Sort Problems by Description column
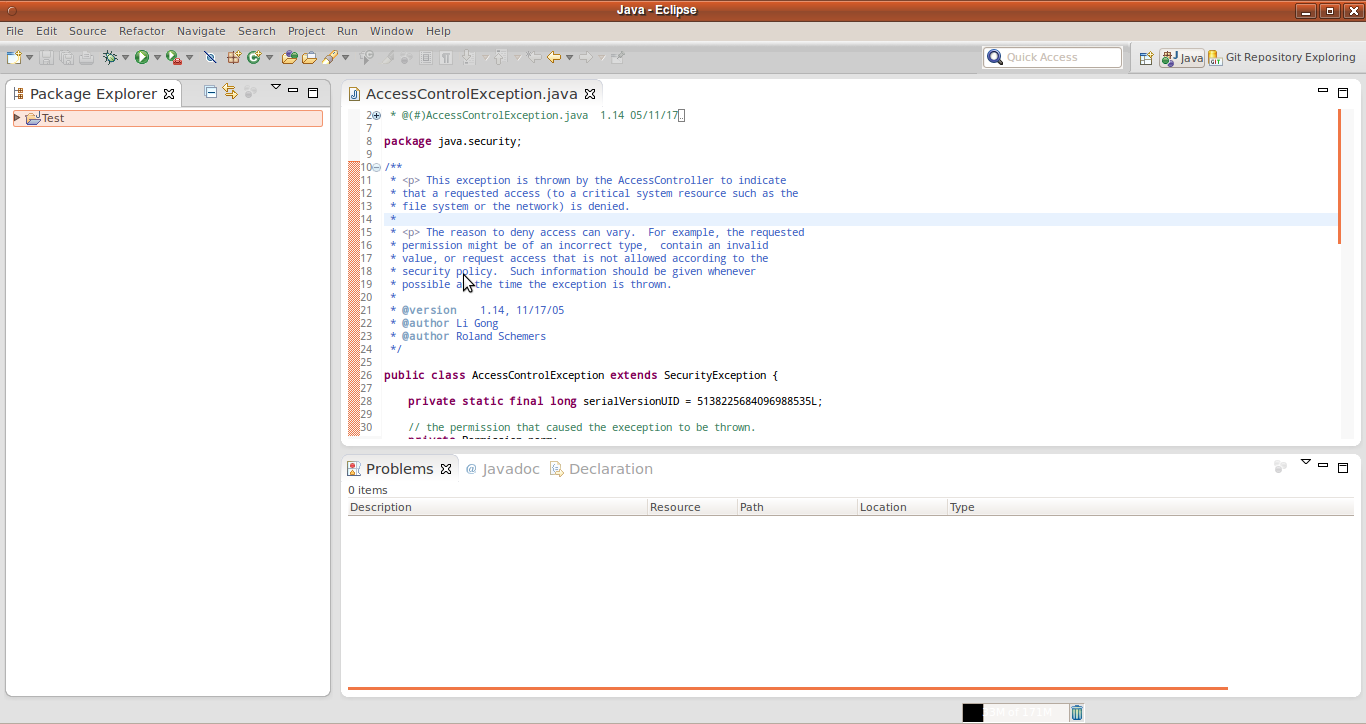The height and width of the screenshot is (724, 1366). pos(497,507)
